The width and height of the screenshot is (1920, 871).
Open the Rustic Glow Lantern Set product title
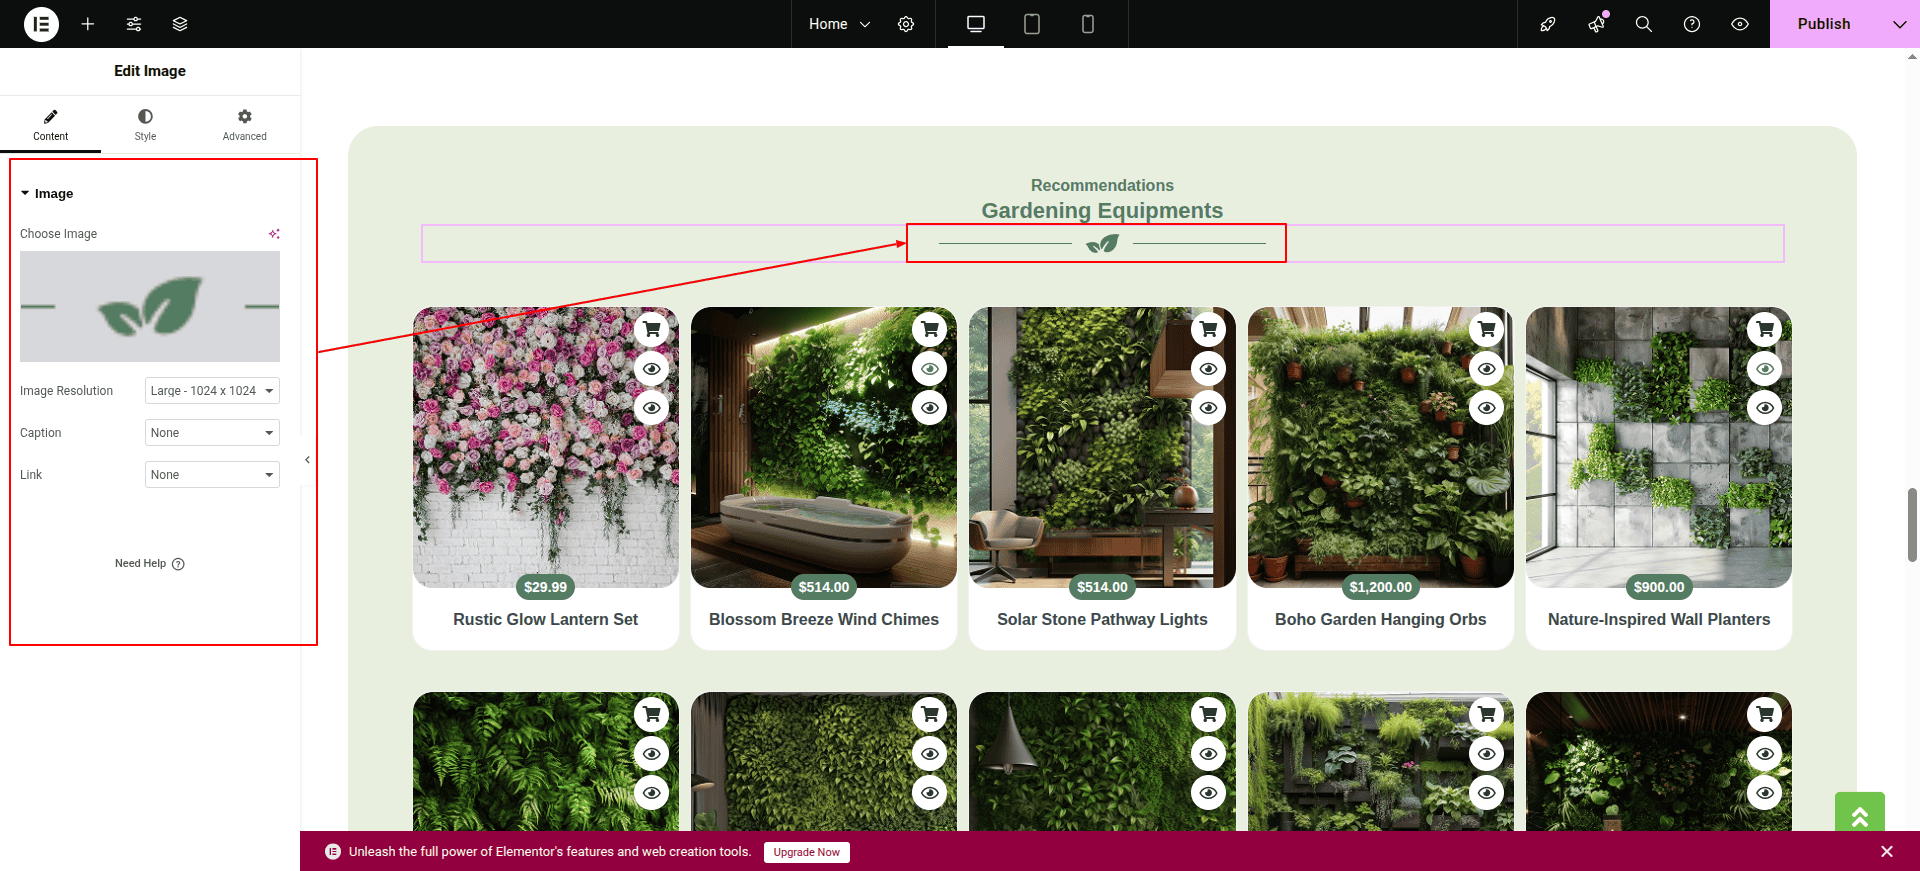pos(546,620)
